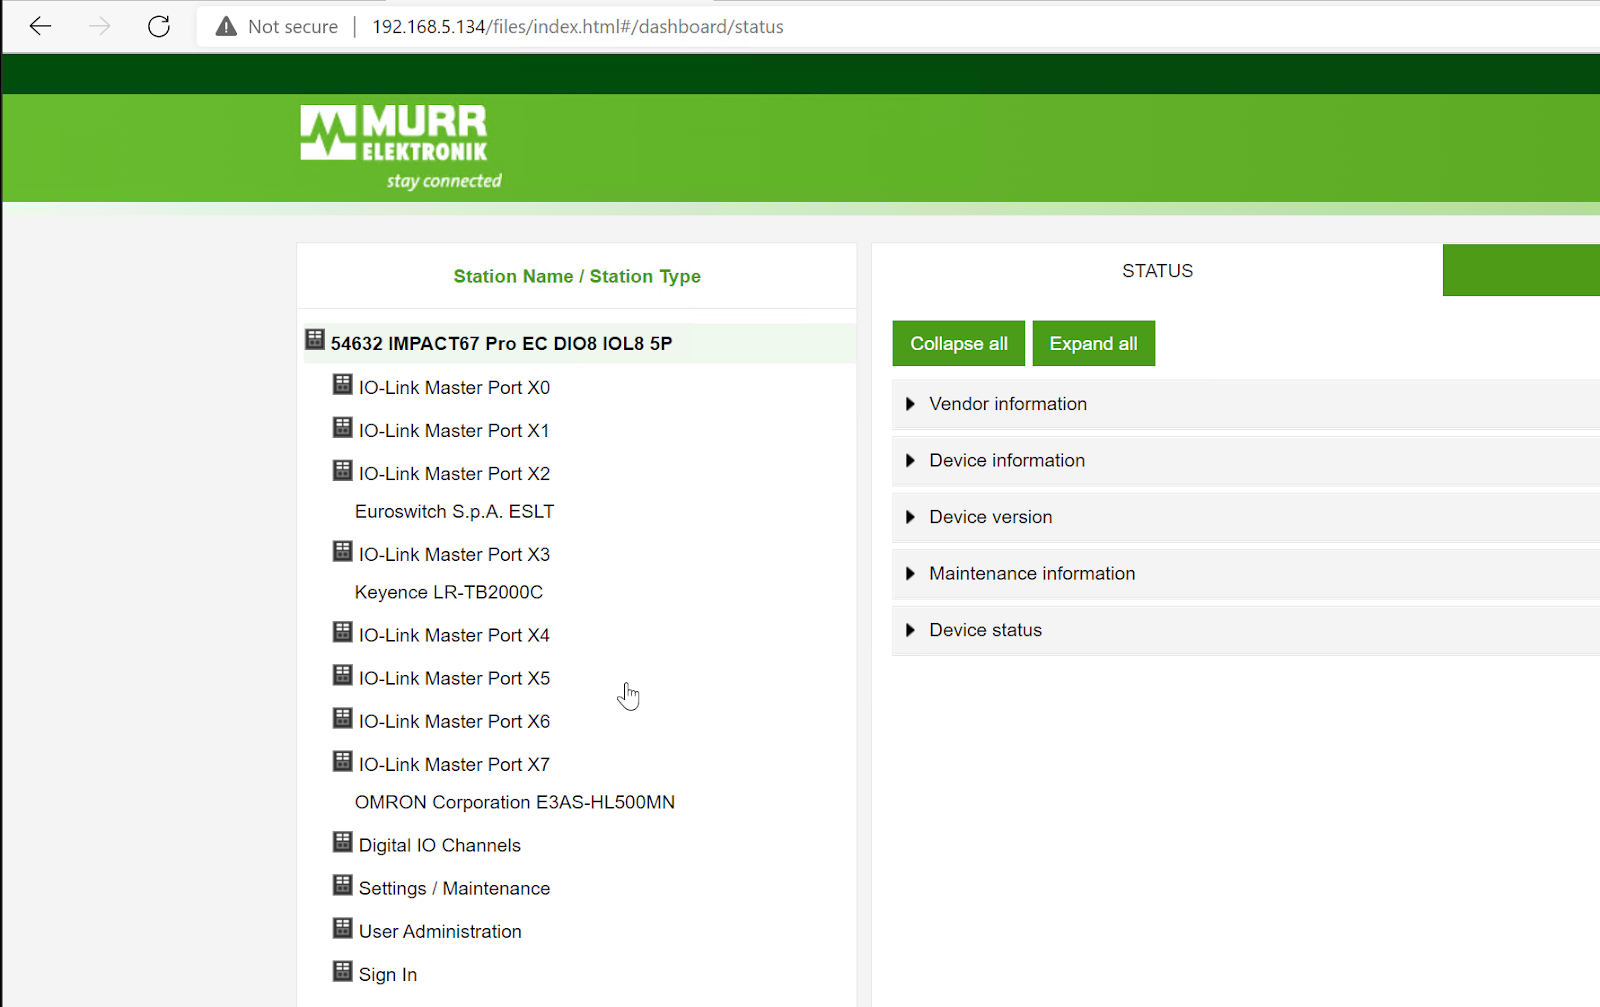The image size is (1600, 1007).
Task: Click the Not secure warning icon
Action: 227,27
